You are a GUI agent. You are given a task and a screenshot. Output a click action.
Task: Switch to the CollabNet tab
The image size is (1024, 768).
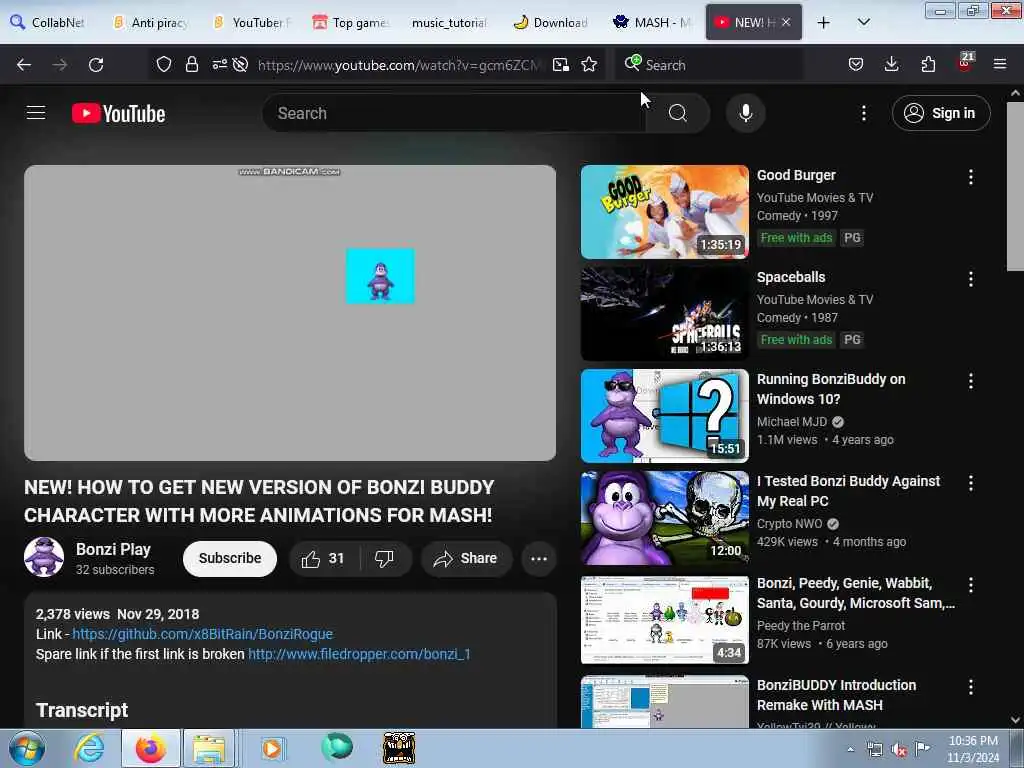click(49, 22)
